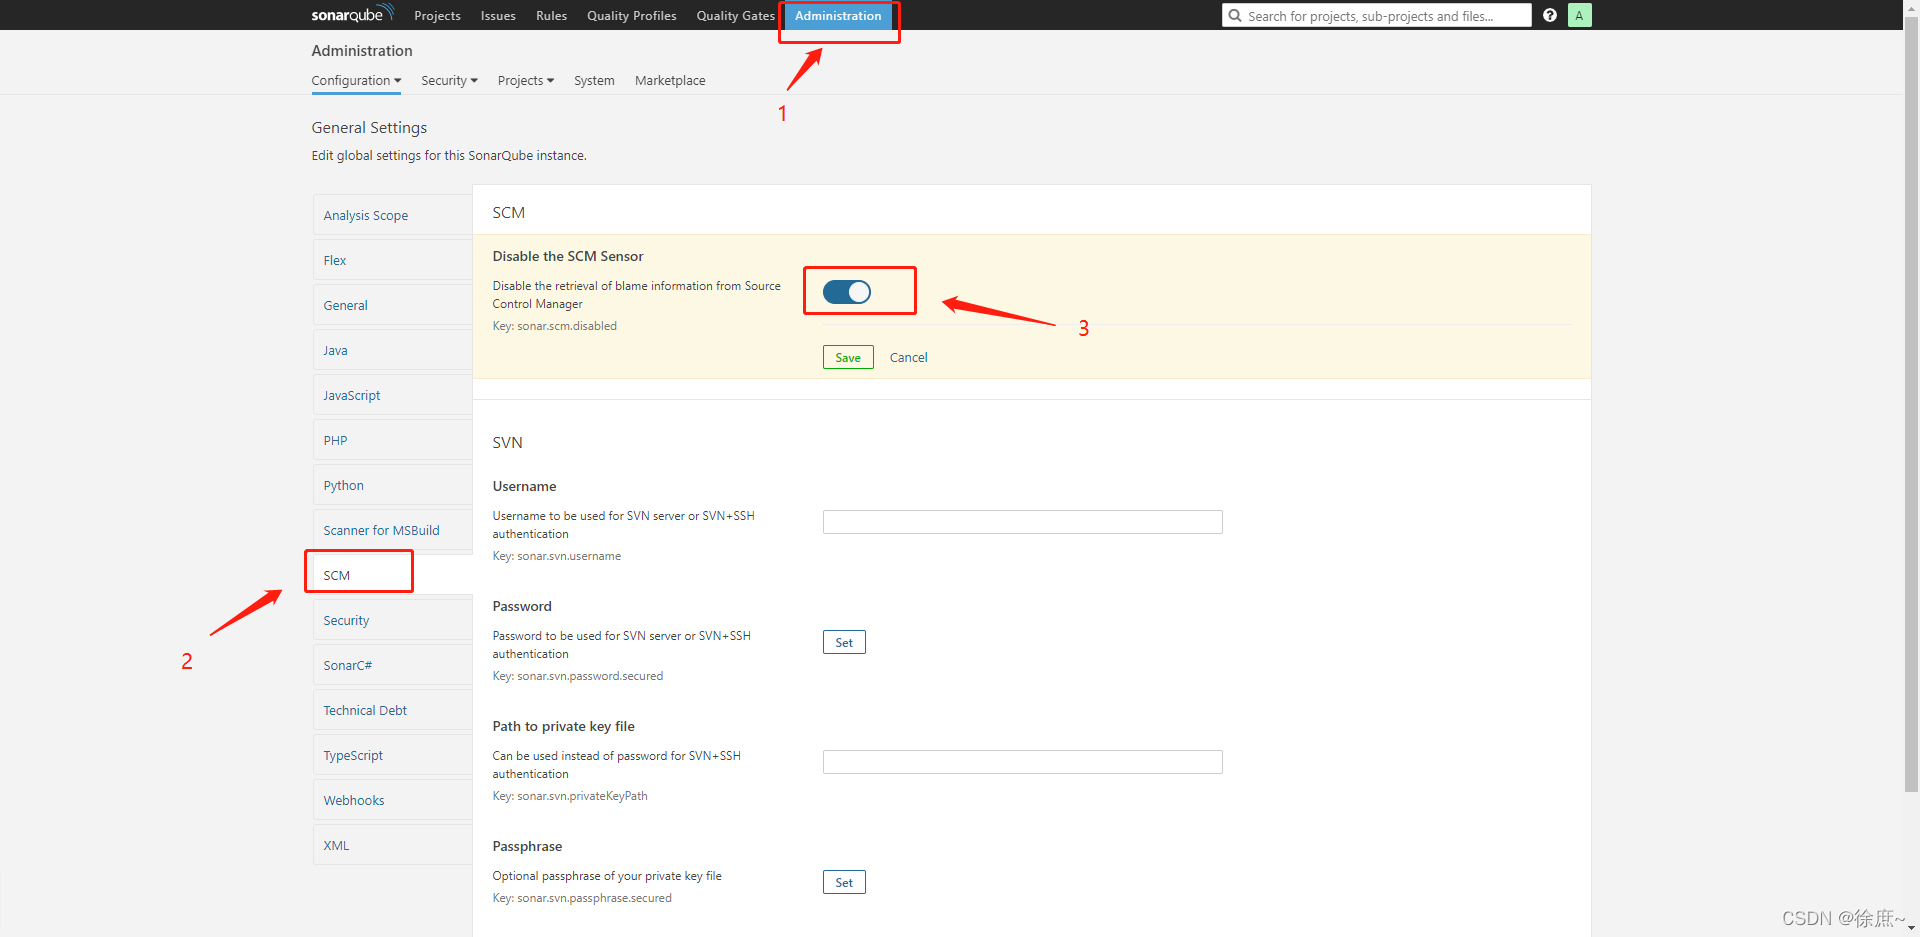The height and width of the screenshot is (937, 1920).
Task: Open Quality Gates page
Action: (x=736, y=15)
